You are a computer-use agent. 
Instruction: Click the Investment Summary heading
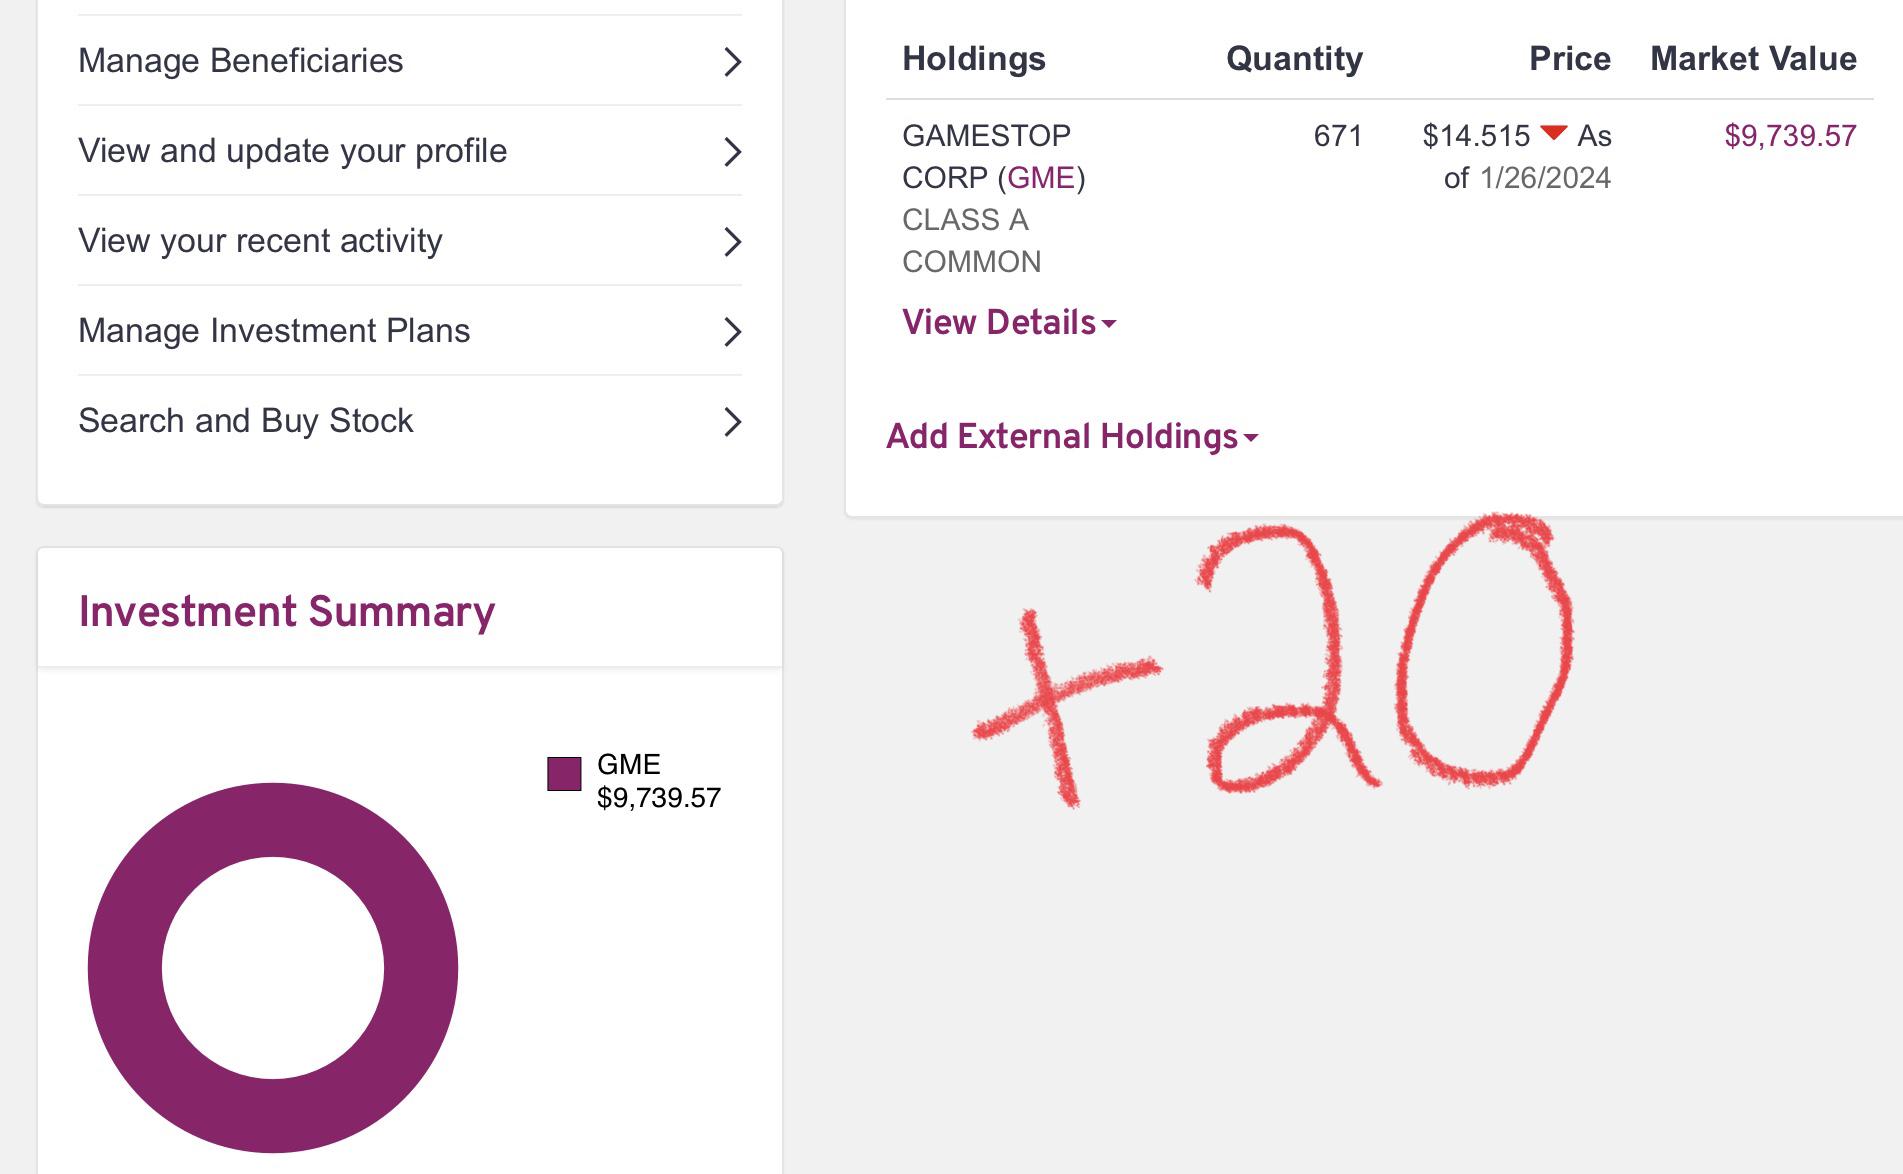point(287,611)
